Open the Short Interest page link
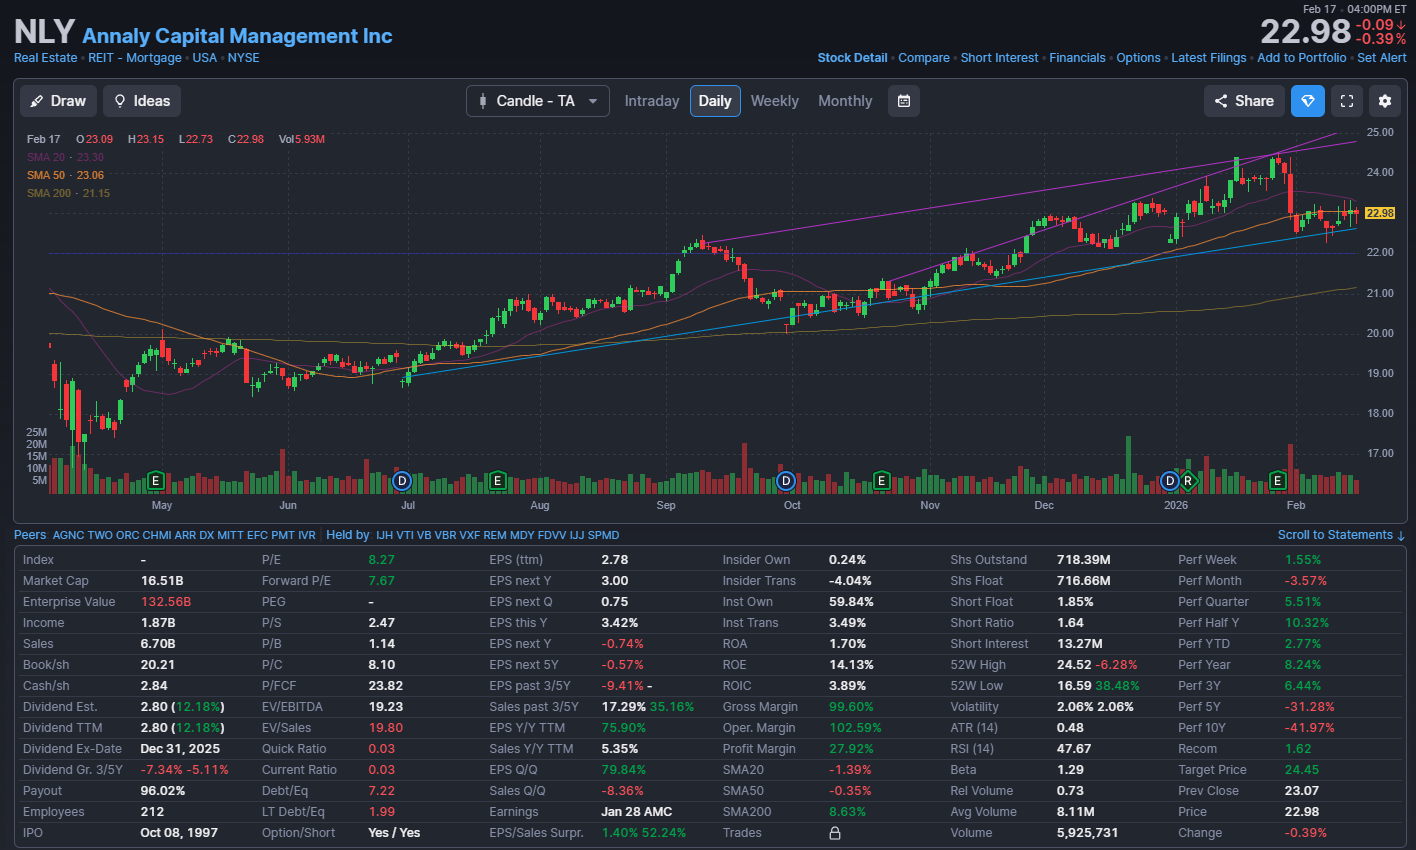The width and height of the screenshot is (1416, 850). pyautogui.click(x=1000, y=58)
